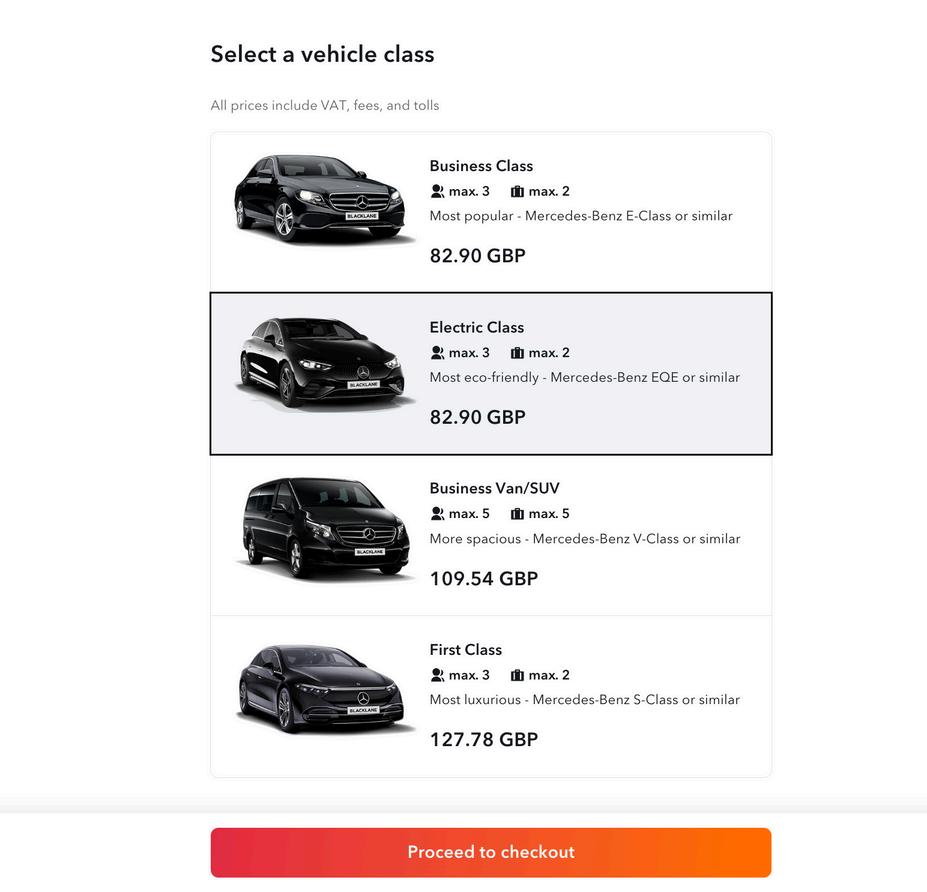Image resolution: width=927 pixels, height=892 pixels.
Task: Click the Mercedes EQE car image
Action: tap(324, 361)
